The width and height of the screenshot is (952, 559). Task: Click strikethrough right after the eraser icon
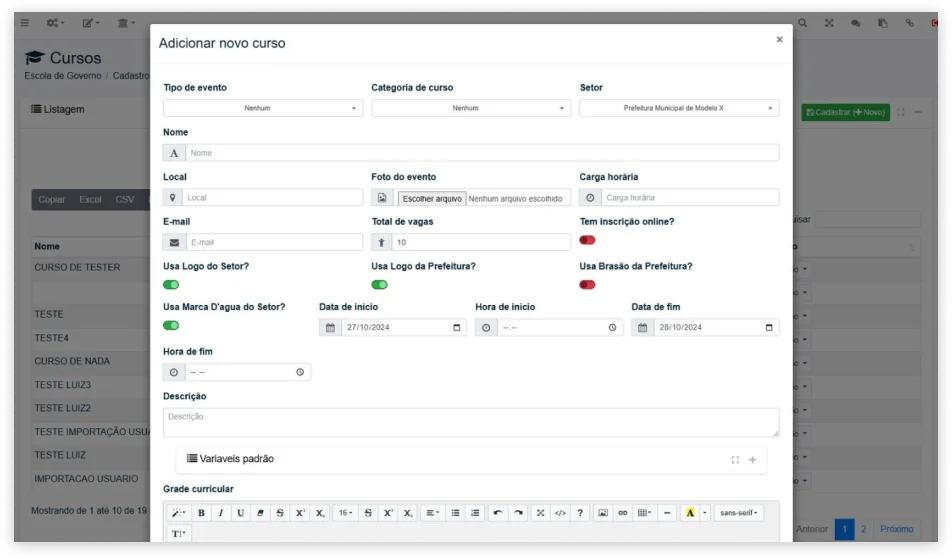point(280,513)
